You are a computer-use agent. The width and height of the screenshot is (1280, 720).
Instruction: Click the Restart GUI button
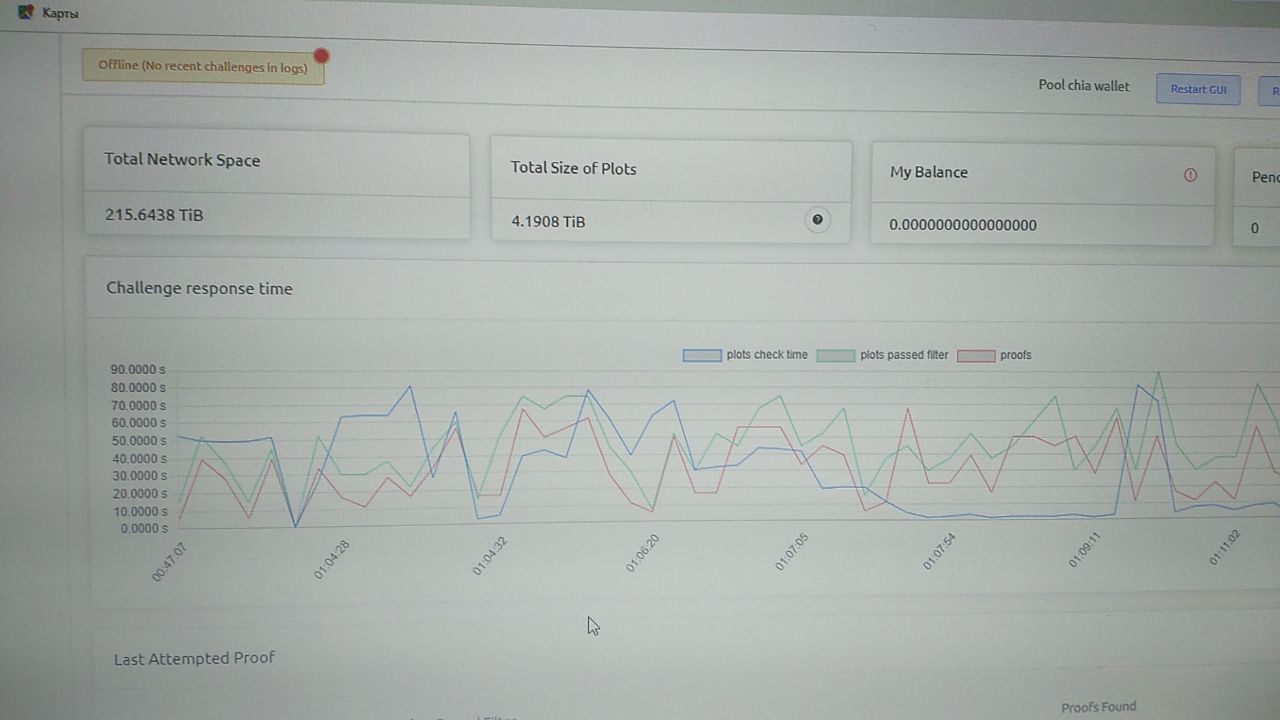tap(1198, 89)
